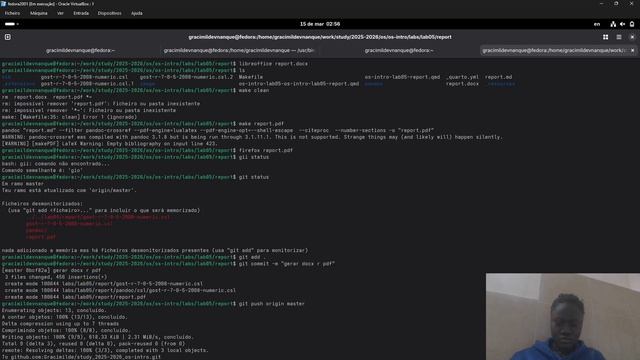Minimize the VirtualBox window
640x360 pixels.
601,4
